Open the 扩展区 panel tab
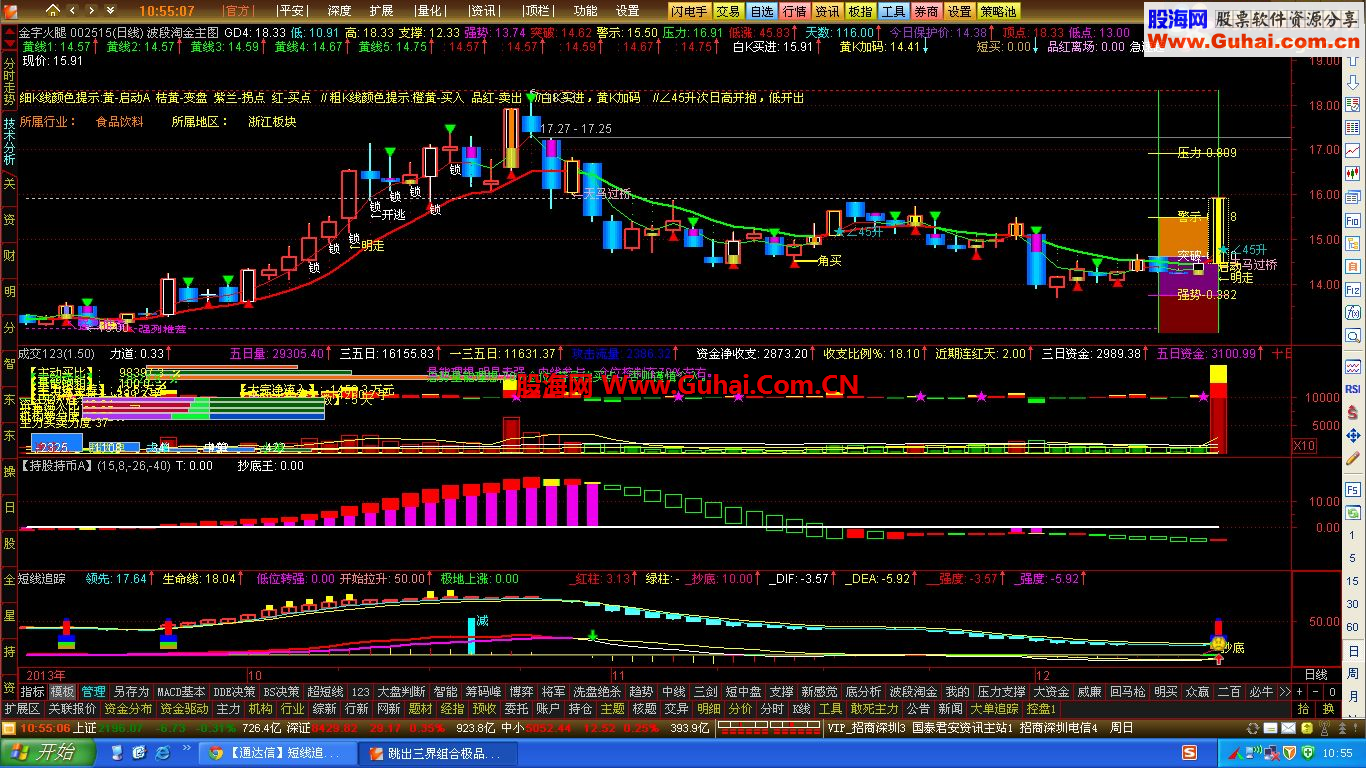The height and width of the screenshot is (768, 1366). coord(22,708)
